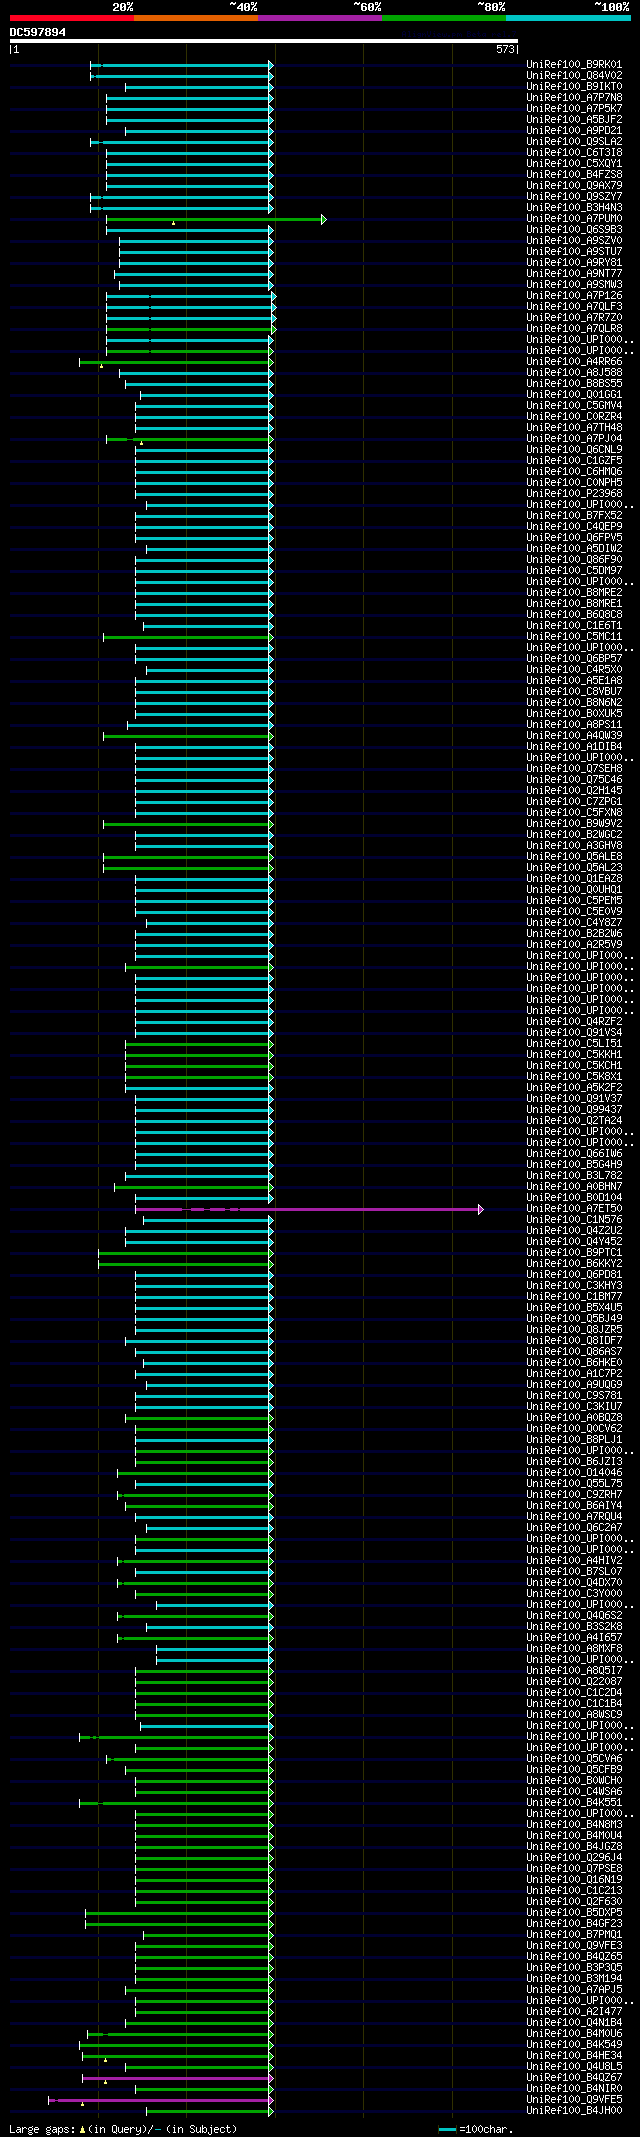Viewport: 640px width, 2137px height.
Task: Click the UniRef100_O14046 hit label
Action: click(574, 1473)
